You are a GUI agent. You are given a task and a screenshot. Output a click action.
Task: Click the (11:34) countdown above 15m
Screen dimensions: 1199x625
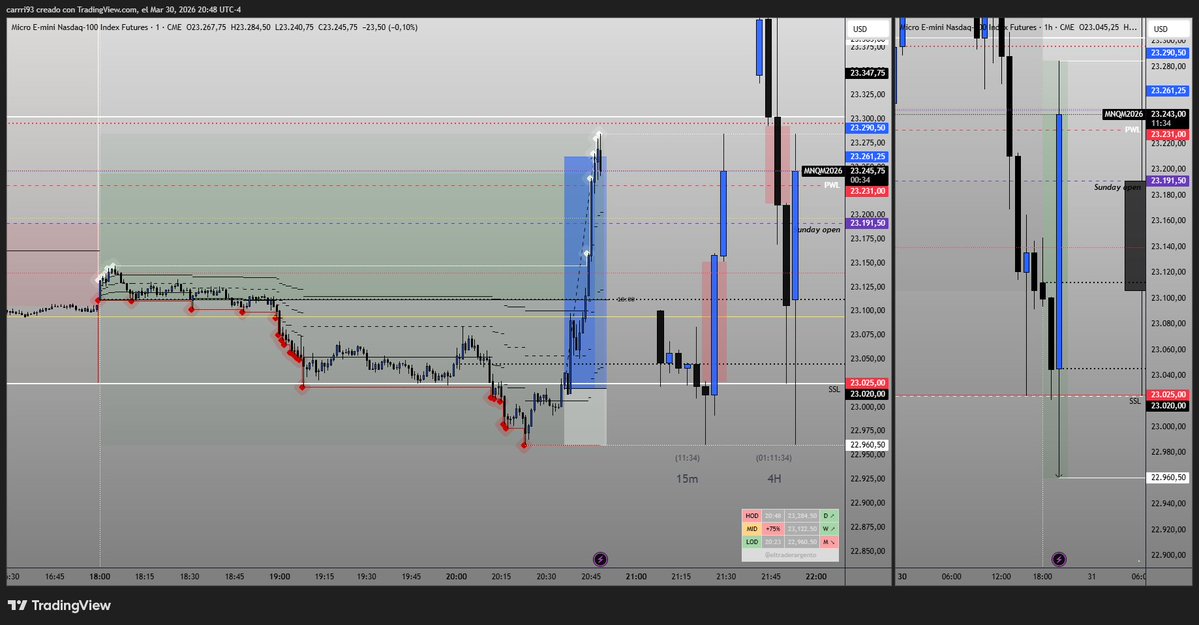click(687, 458)
